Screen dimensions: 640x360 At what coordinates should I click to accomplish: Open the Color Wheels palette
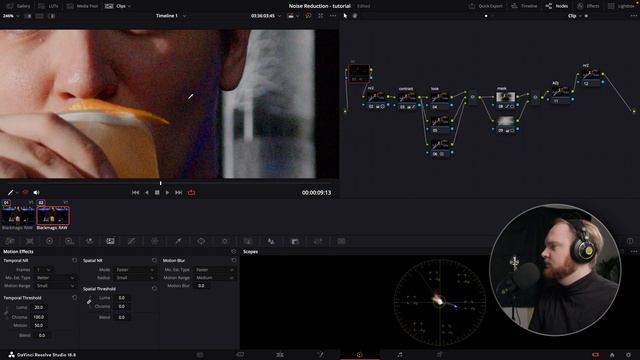click(49, 241)
